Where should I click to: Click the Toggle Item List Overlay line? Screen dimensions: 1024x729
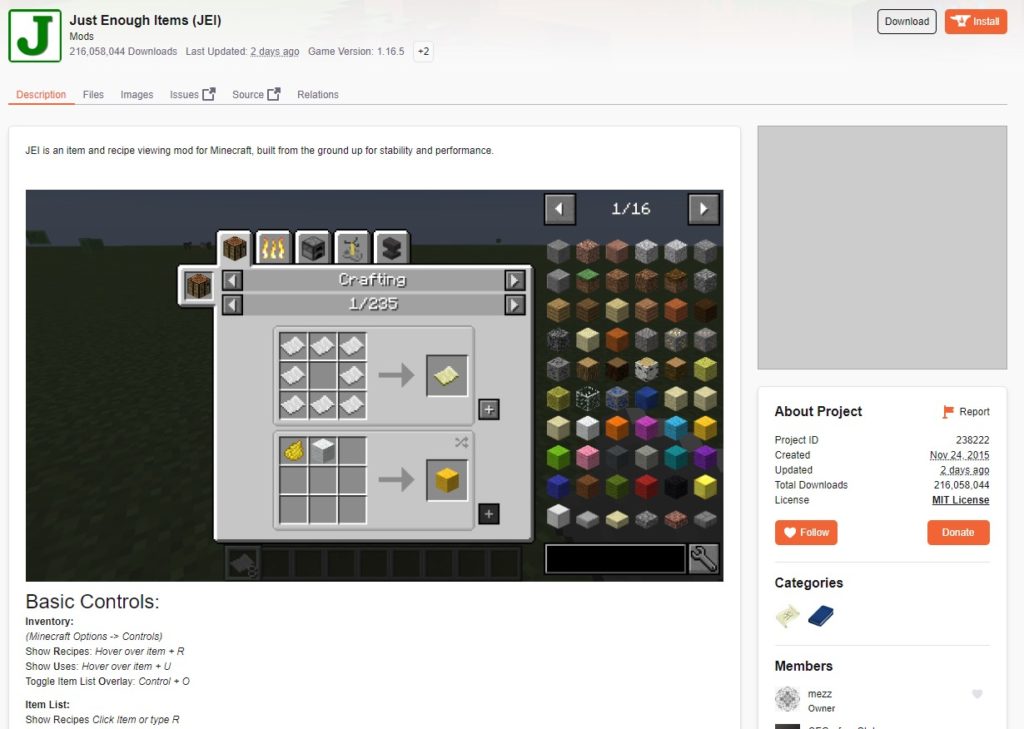(x=108, y=681)
